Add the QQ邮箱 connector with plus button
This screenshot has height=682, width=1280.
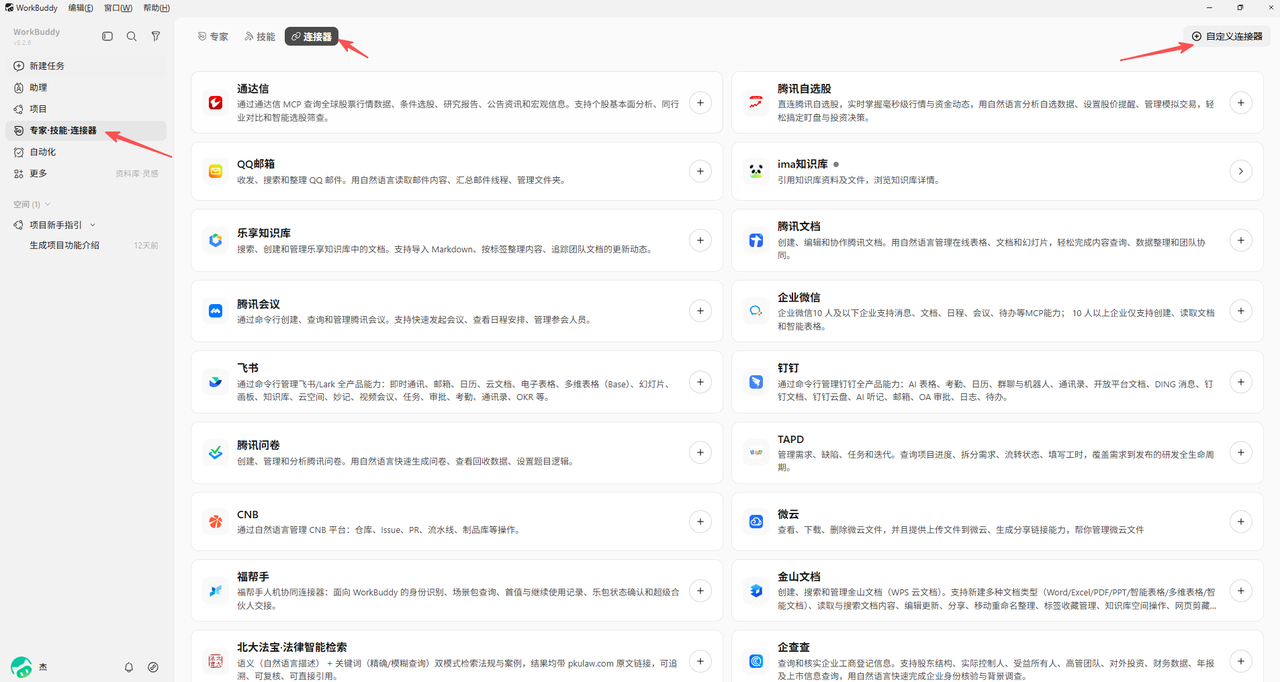[700, 171]
